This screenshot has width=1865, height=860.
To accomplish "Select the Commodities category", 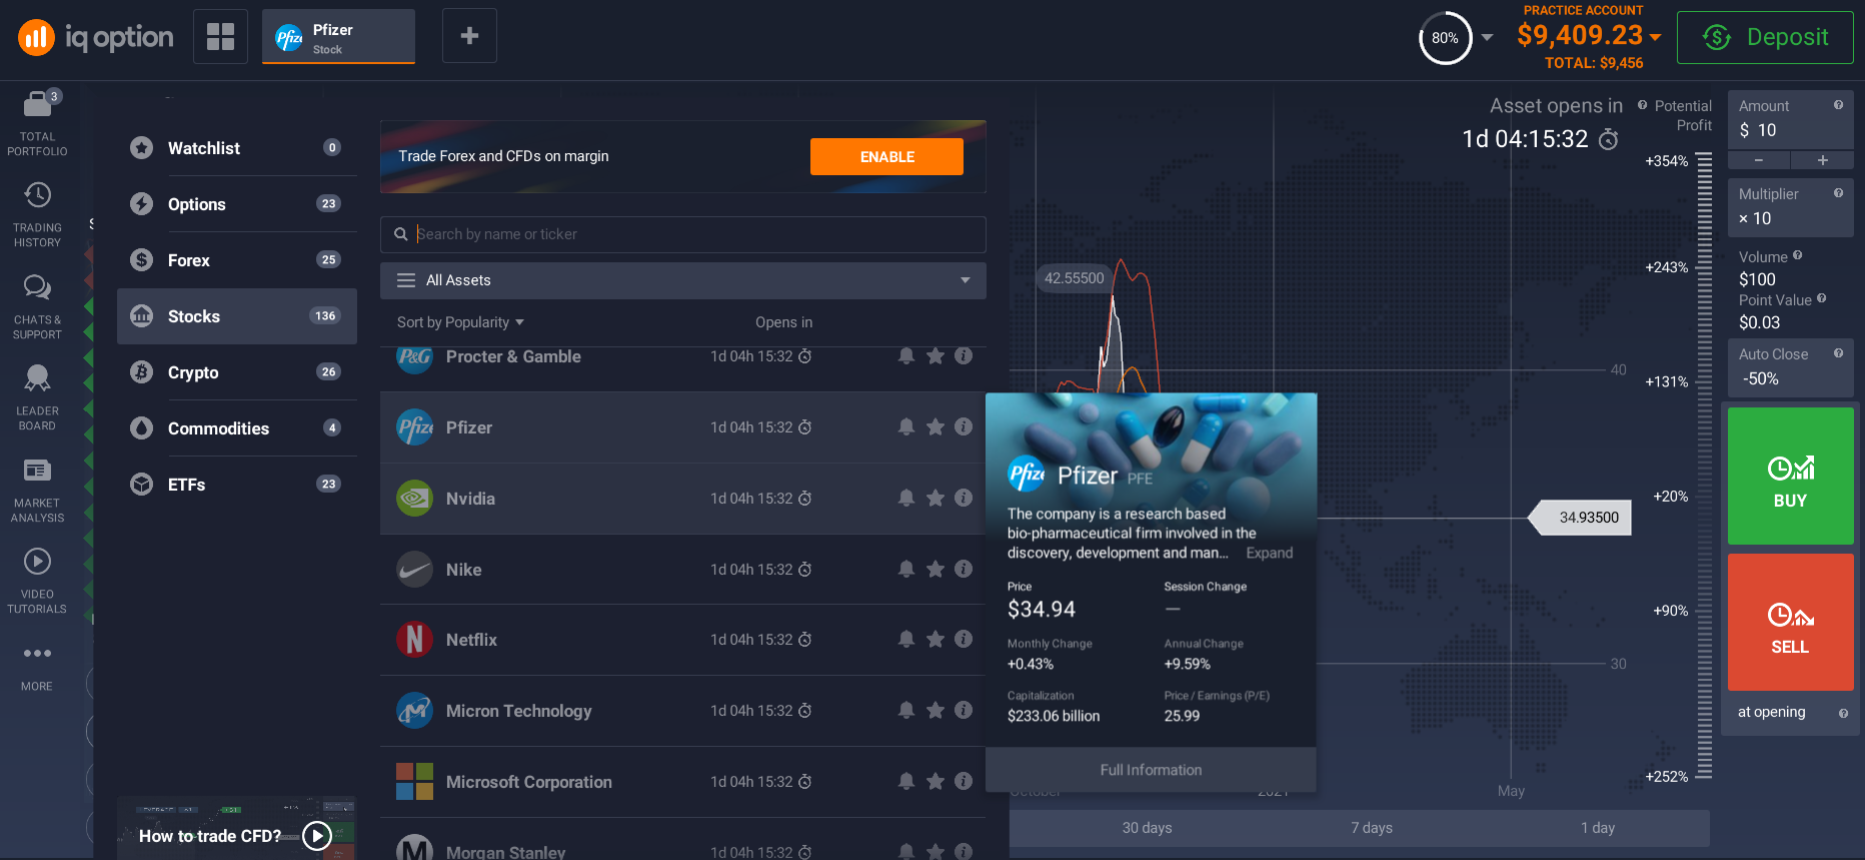I will (237, 428).
